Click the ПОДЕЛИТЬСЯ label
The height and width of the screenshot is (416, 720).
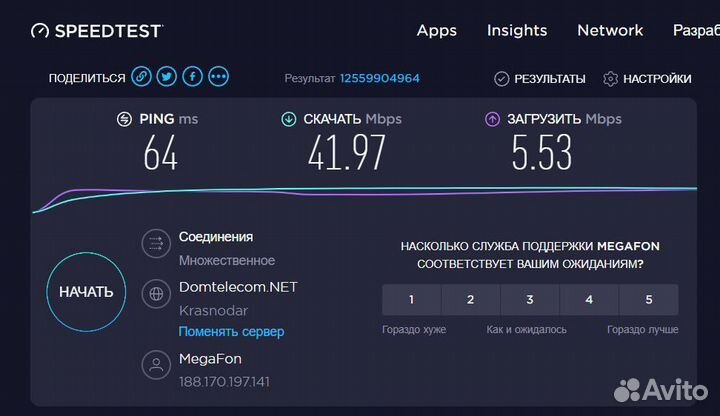click(87, 79)
